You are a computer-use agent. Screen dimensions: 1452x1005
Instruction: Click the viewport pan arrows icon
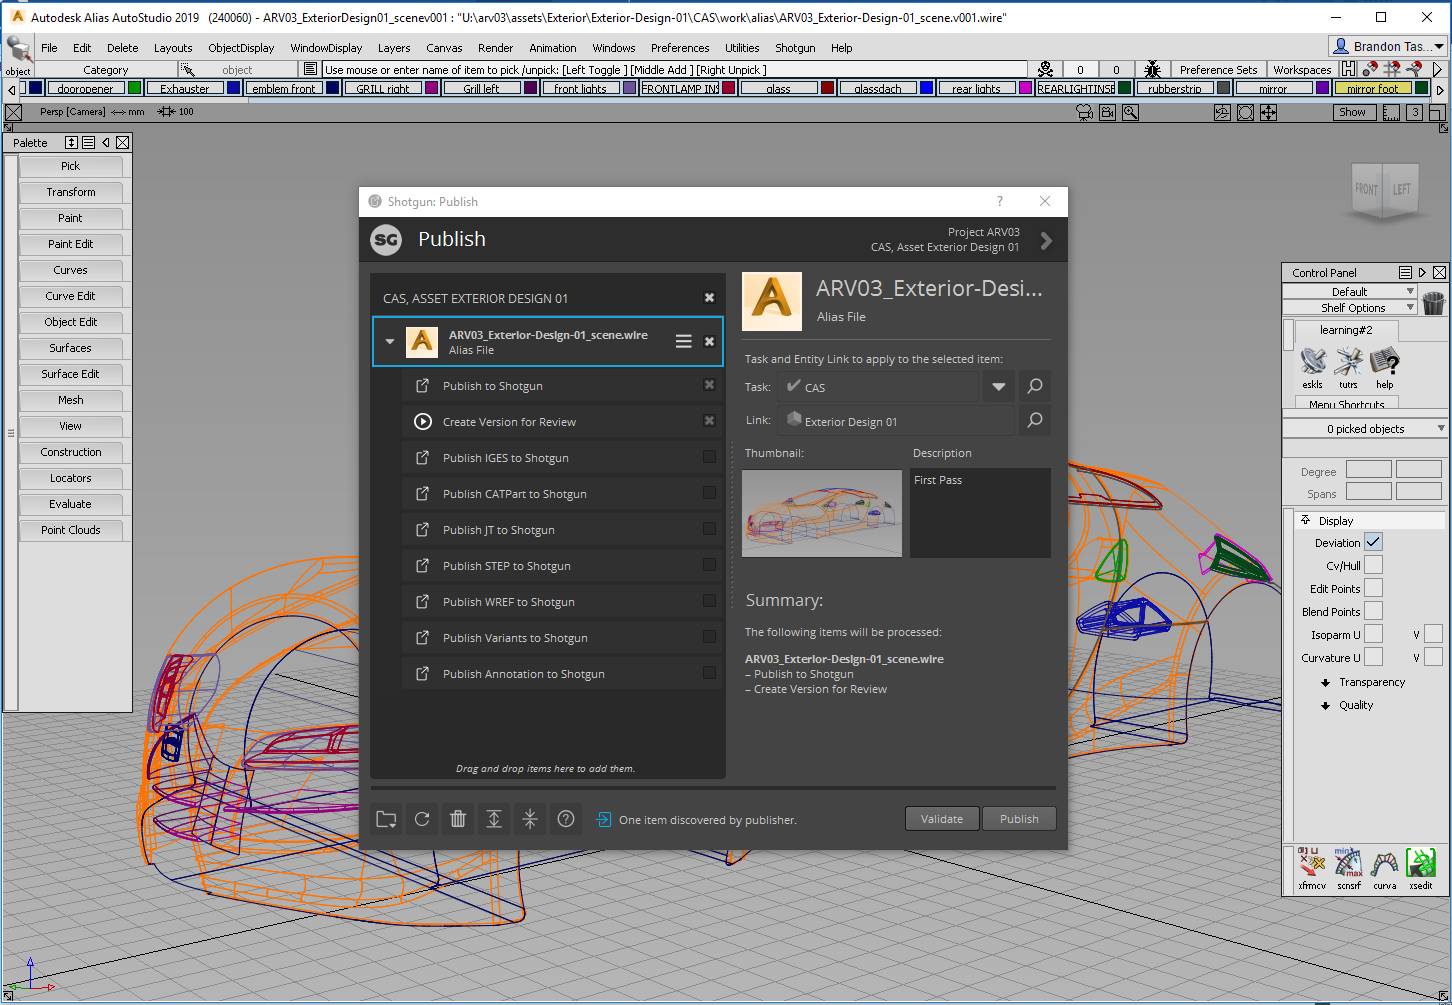tap(1268, 113)
